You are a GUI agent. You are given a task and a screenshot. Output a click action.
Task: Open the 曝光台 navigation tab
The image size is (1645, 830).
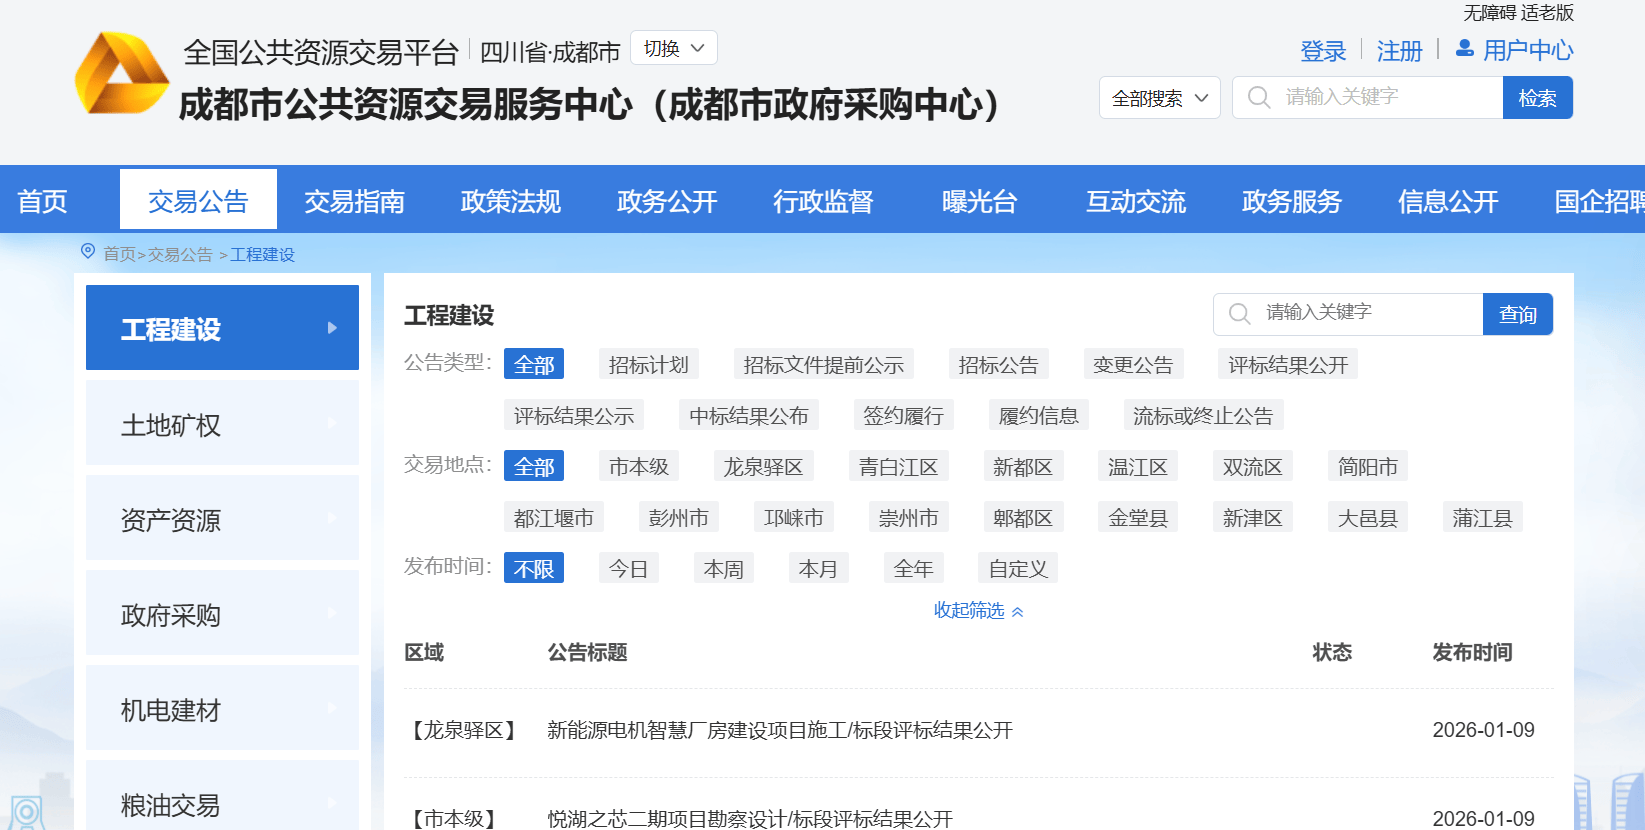click(x=979, y=201)
